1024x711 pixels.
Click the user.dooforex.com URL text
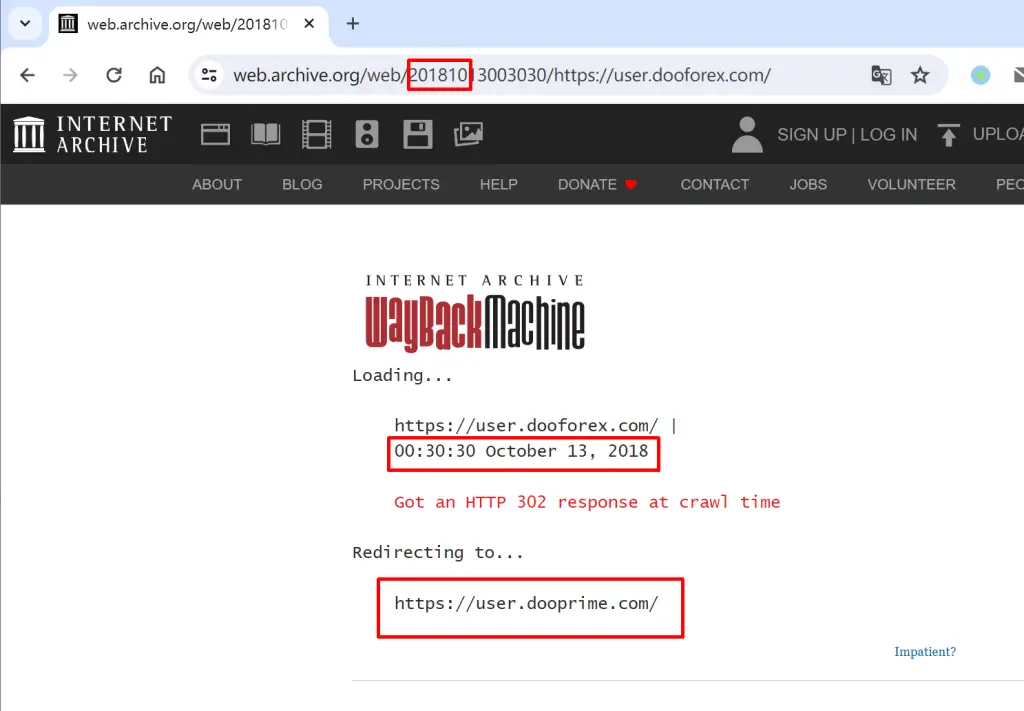526,426
